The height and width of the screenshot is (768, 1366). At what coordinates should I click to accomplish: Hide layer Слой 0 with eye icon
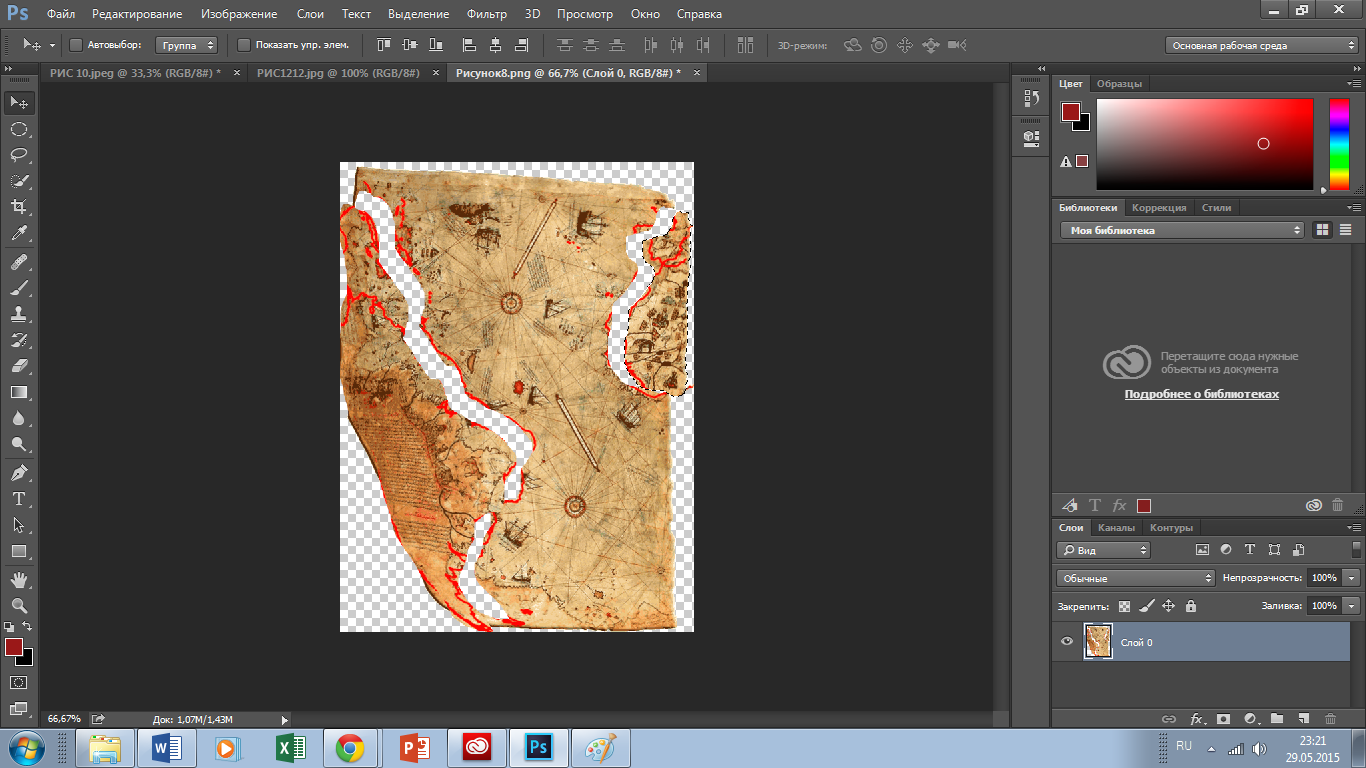1067,642
